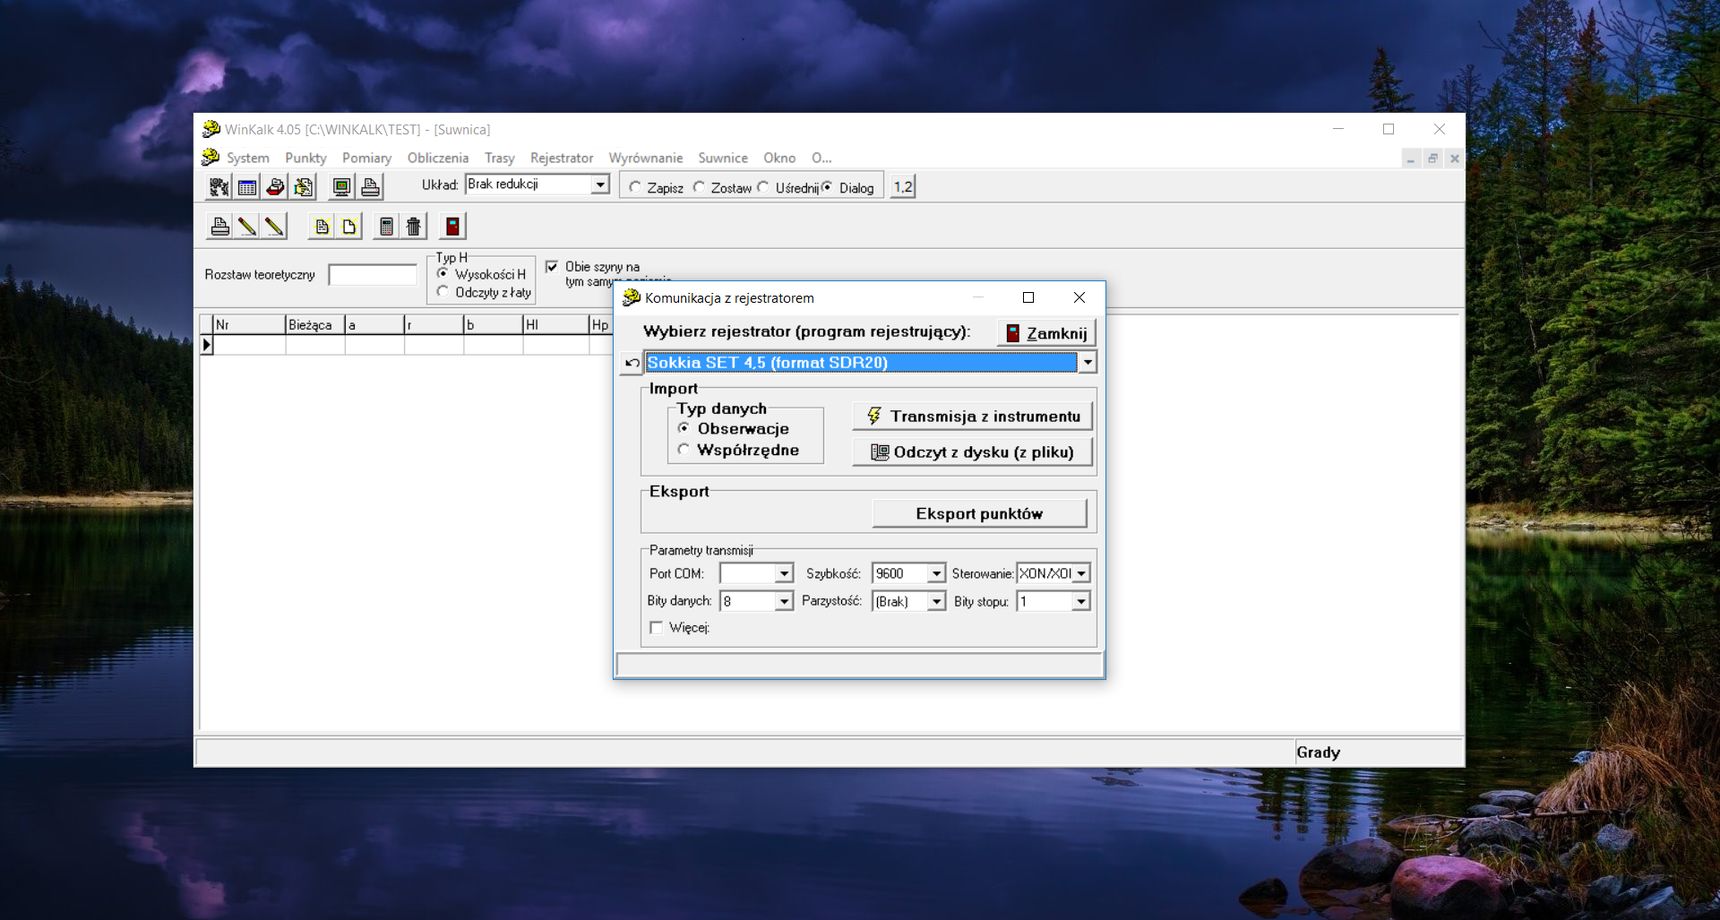Click the red printer toolbar icon
The image size is (1720, 920).
point(275,187)
